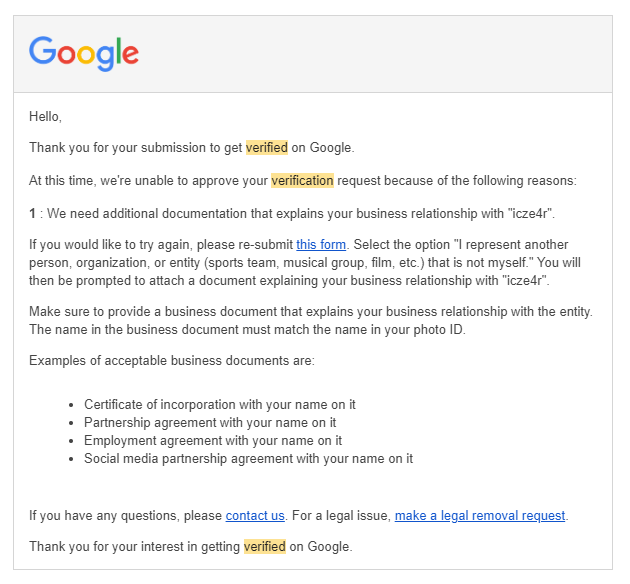Image resolution: width=630 pixels, height=584 pixels.
Task: Click the "iczе4r" name in reason line
Action: [x=530, y=213]
